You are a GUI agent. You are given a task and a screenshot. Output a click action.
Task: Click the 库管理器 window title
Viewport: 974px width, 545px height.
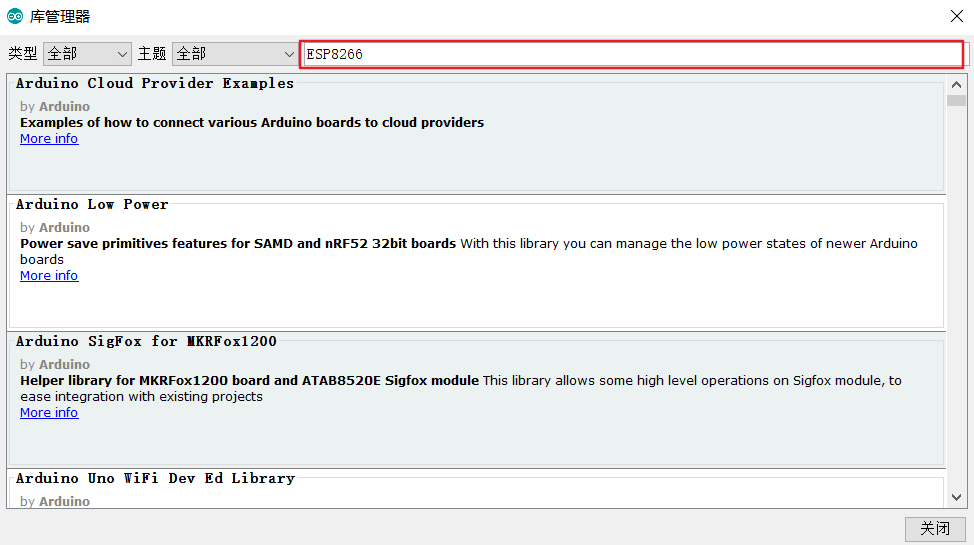(x=60, y=17)
